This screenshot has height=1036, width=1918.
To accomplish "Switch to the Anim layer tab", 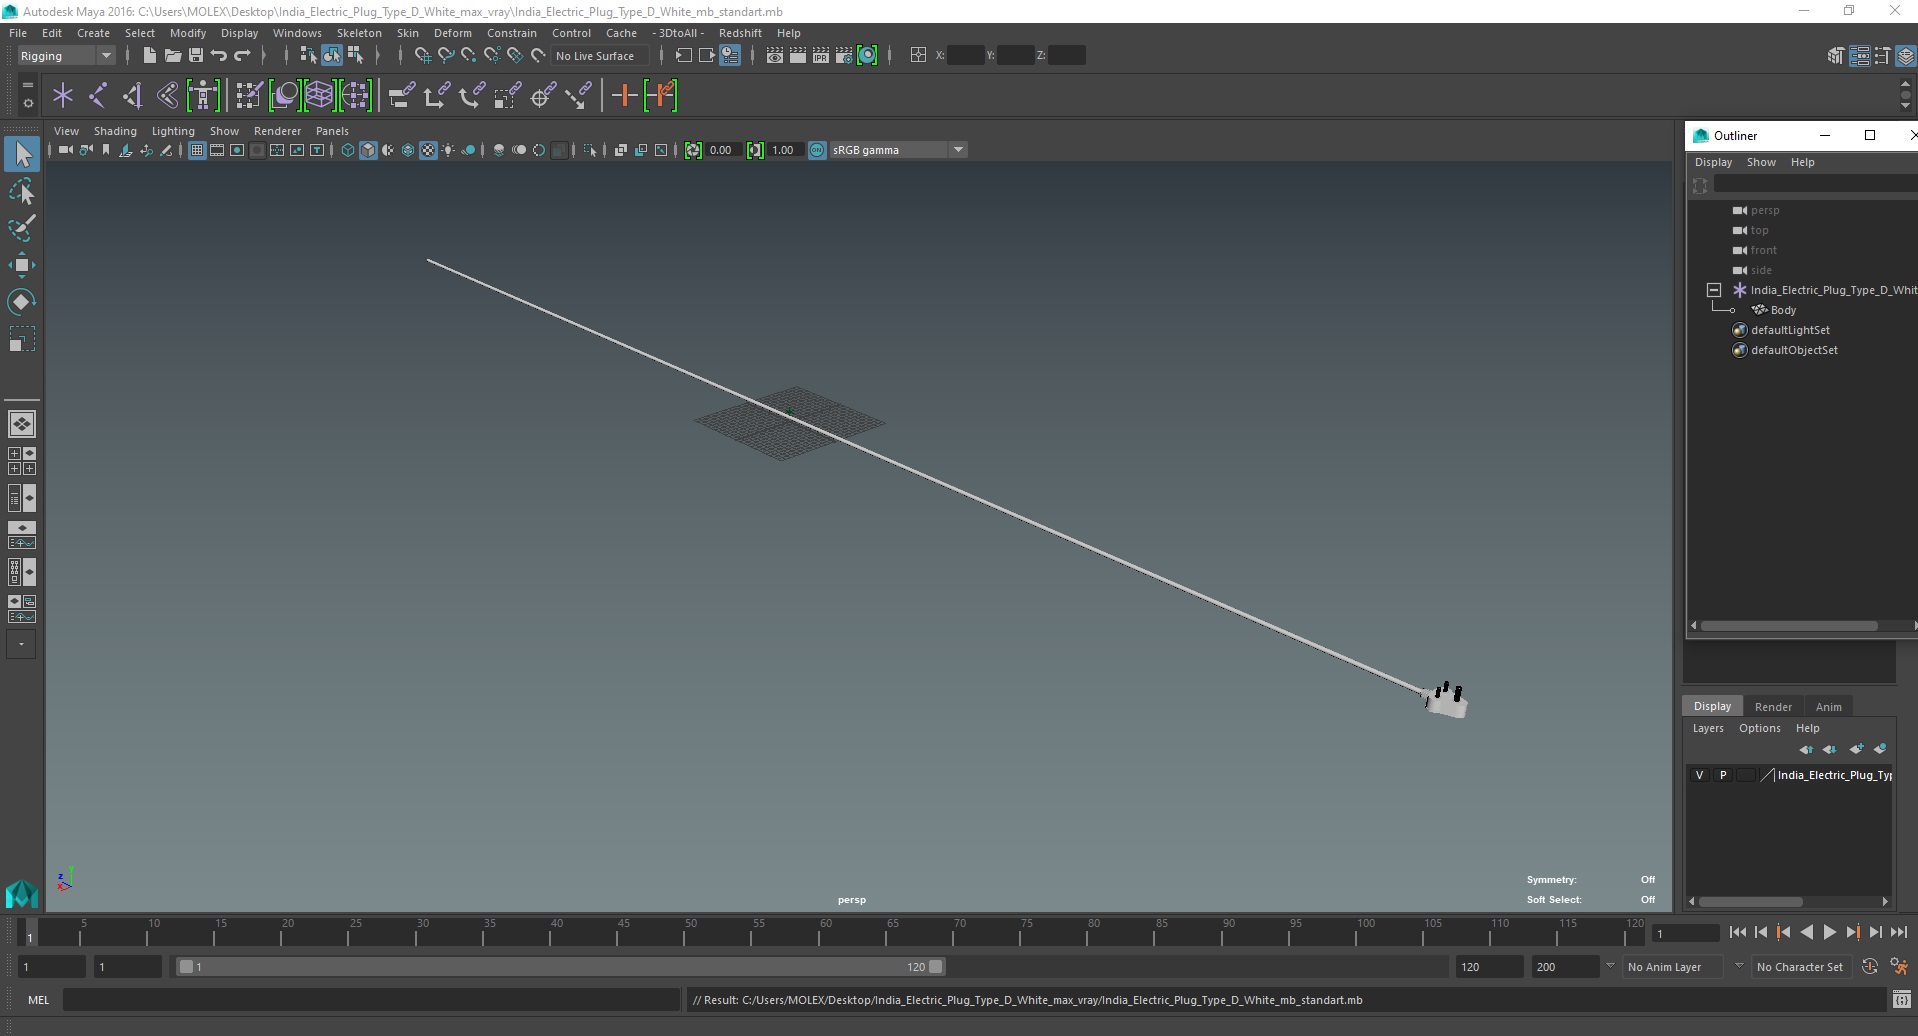I will (x=1828, y=706).
